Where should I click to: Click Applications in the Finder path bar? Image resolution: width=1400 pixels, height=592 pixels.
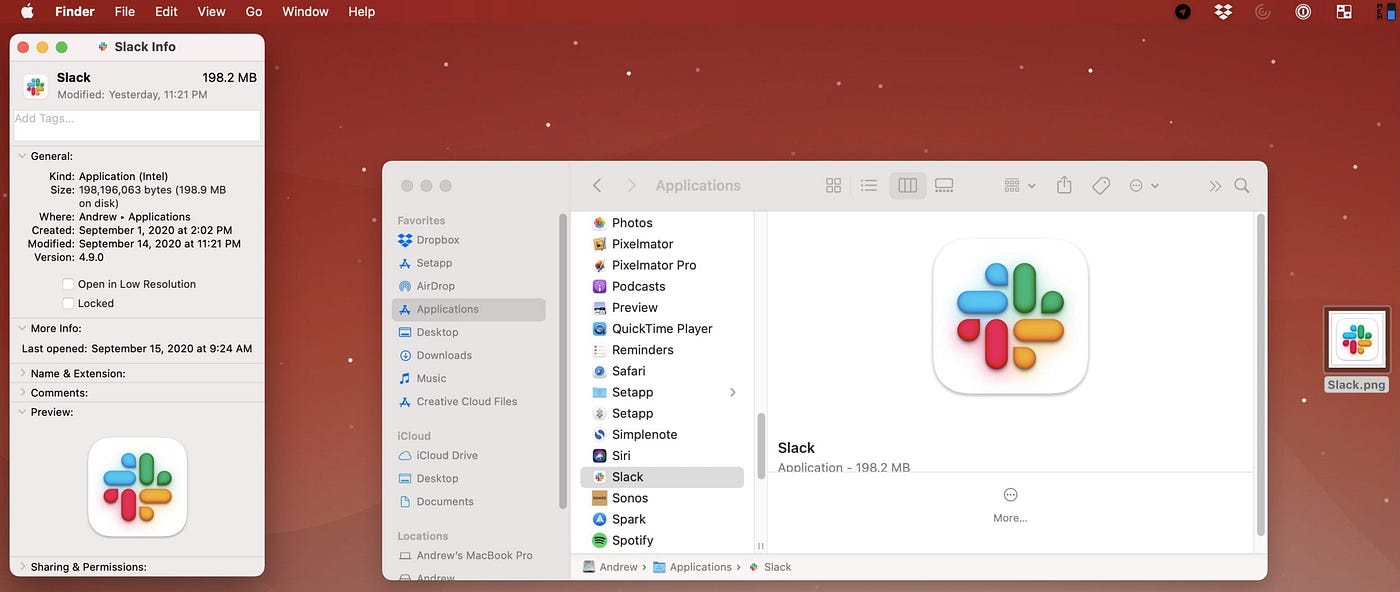coord(692,567)
